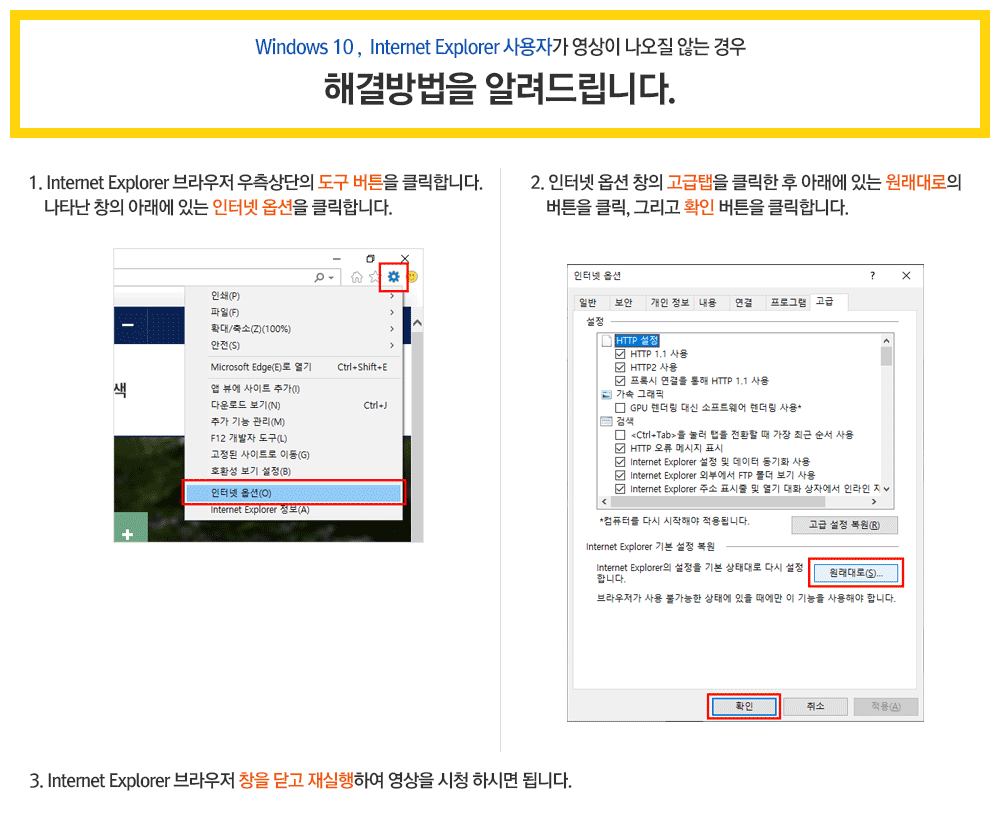Click settings list scroll down arrow
The height and width of the screenshot is (830, 1000).
click(x=886, y=489)
